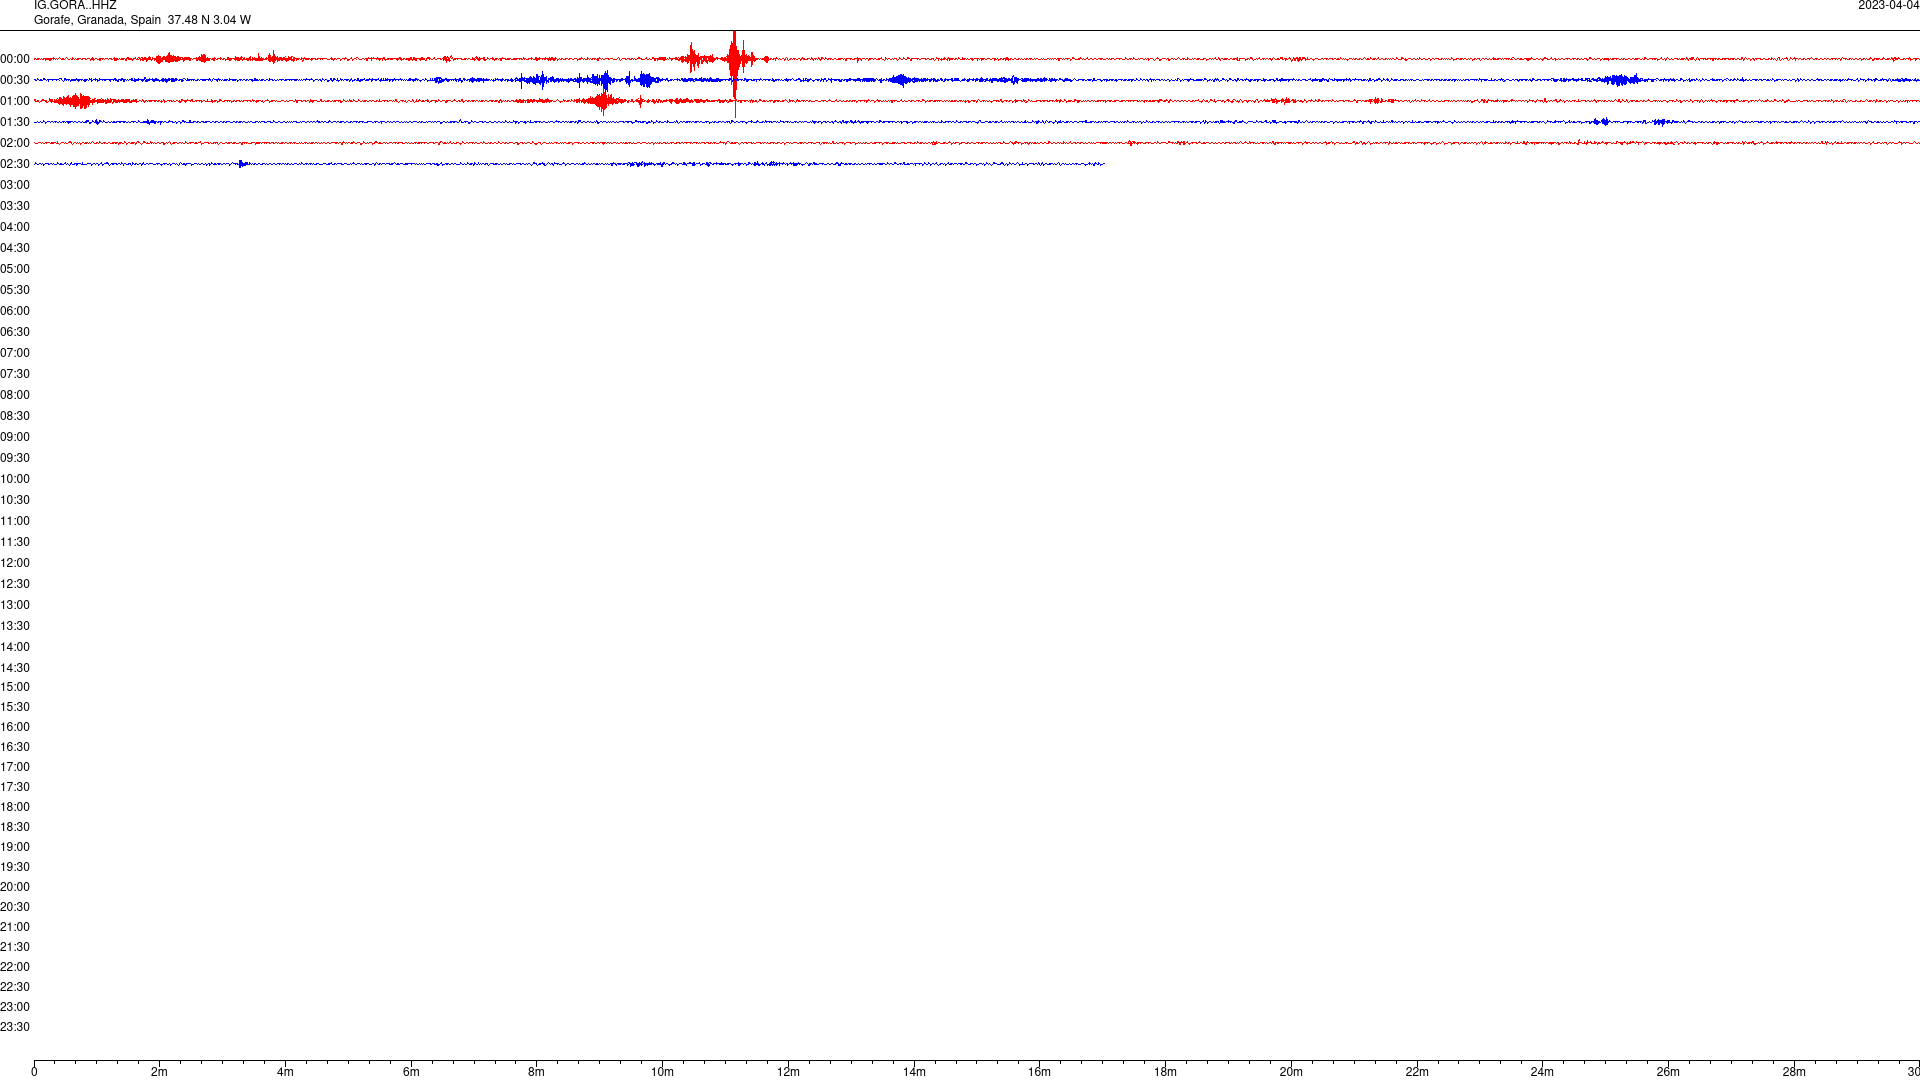Select the 00:00 row time label

[15, 59]
